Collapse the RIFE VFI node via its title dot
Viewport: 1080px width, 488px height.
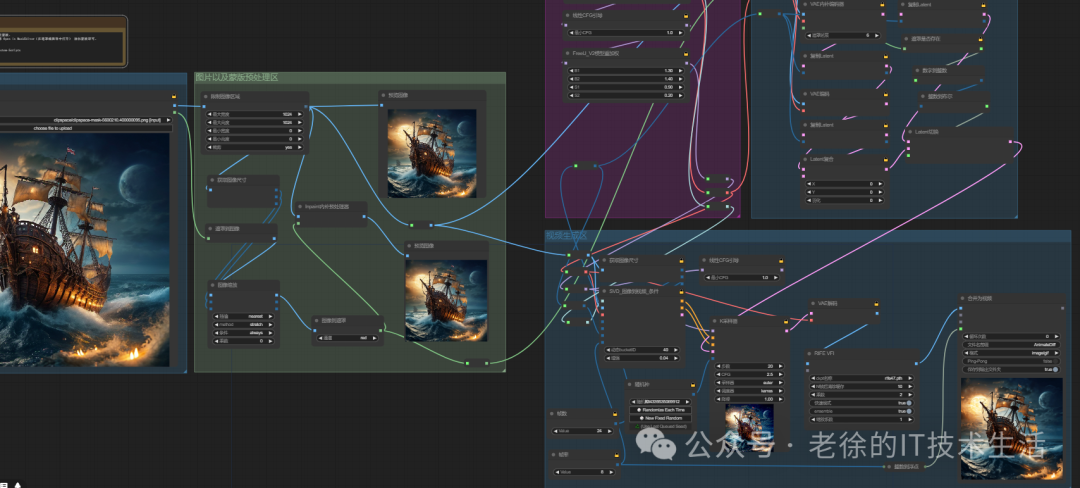[810, 353]
